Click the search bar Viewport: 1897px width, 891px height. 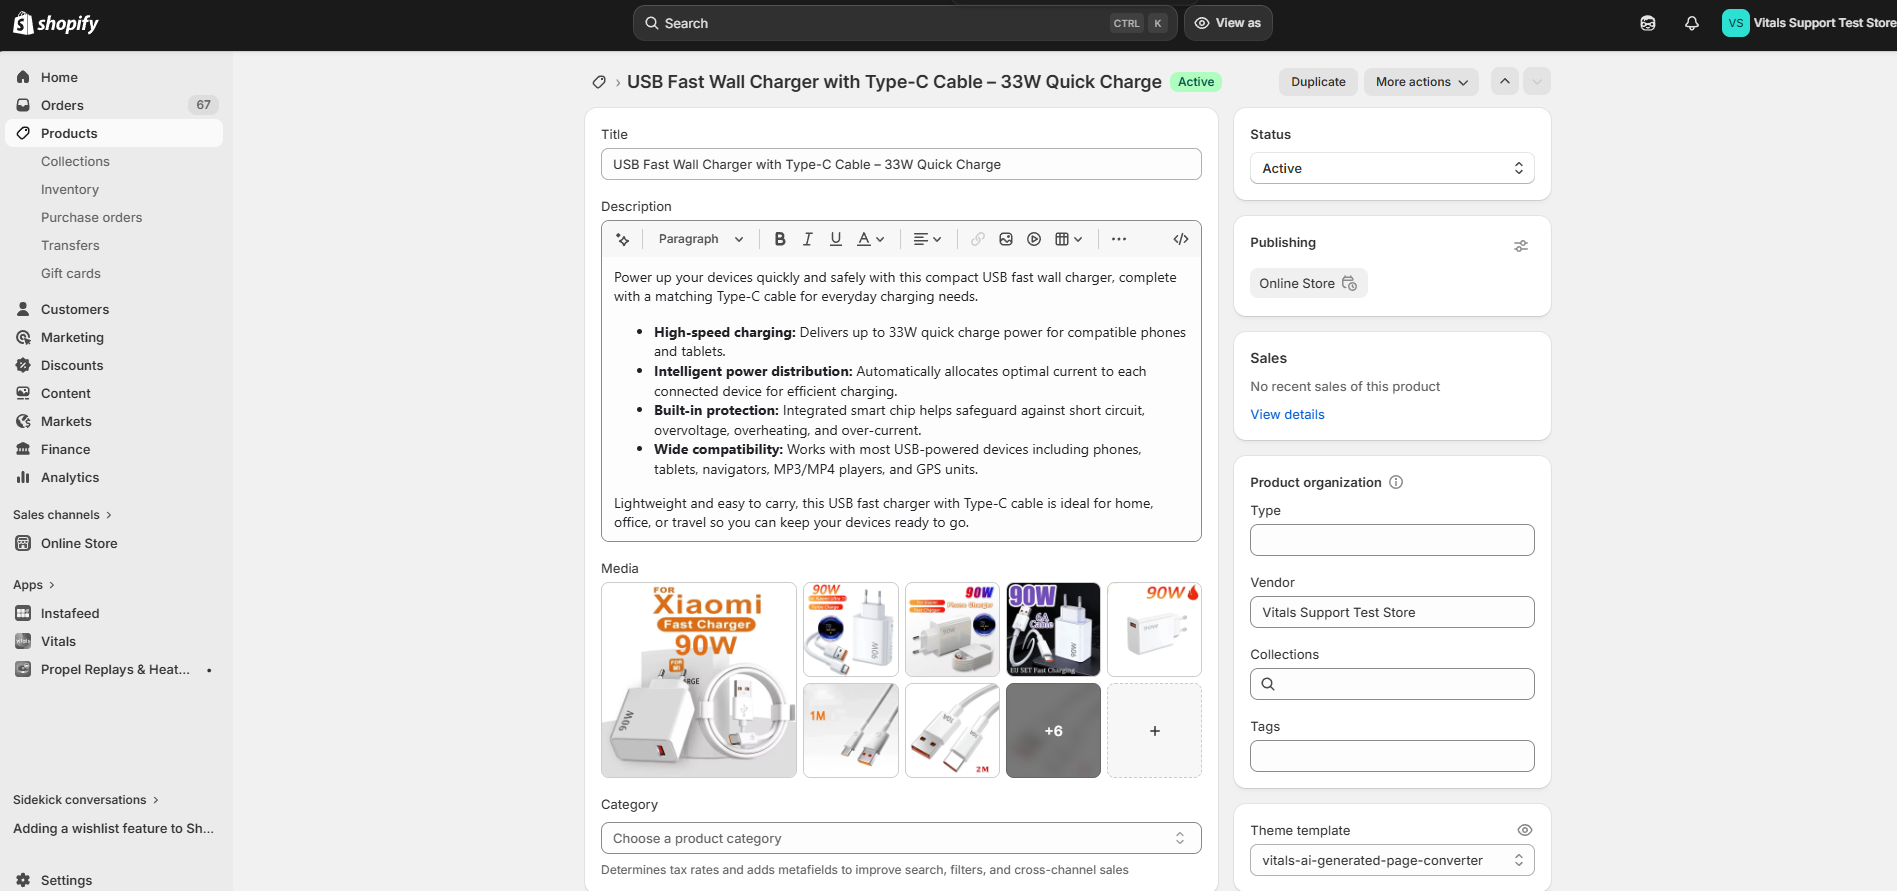[905, 23]
